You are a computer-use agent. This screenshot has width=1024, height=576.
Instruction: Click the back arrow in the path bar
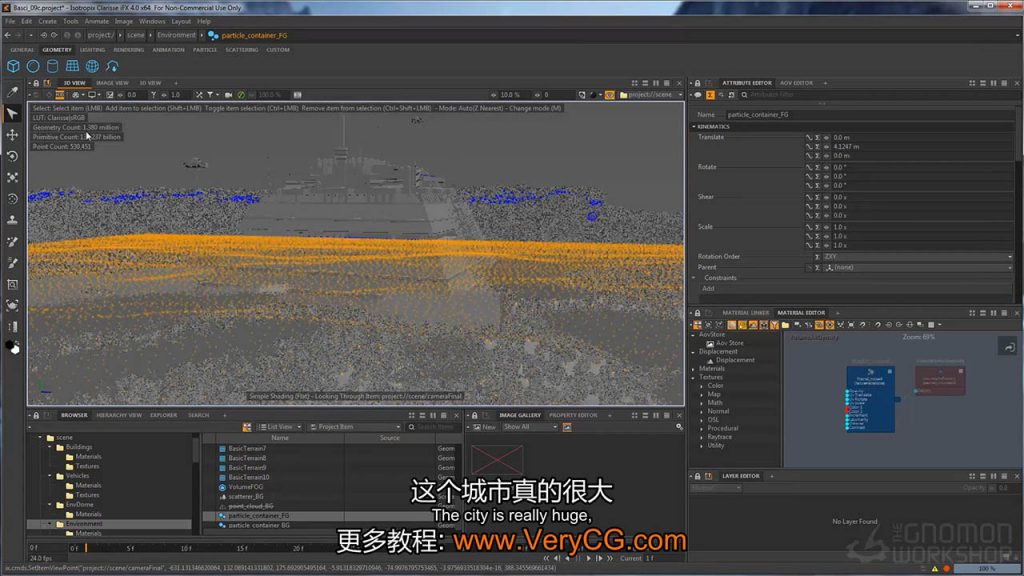[7, 35]
